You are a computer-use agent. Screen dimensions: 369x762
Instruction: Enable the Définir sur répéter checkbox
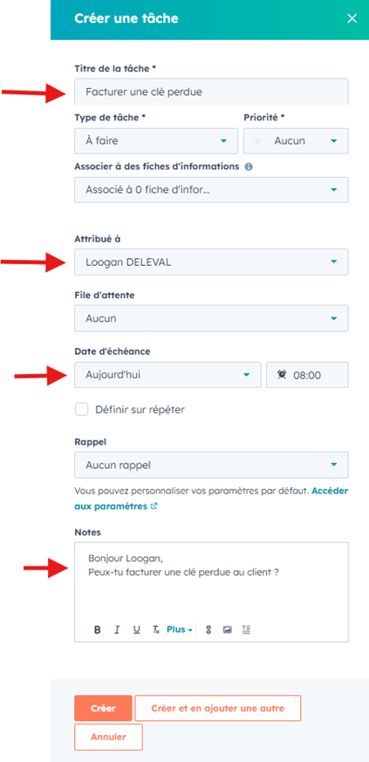pyautogui.click(x=81, y=410)
